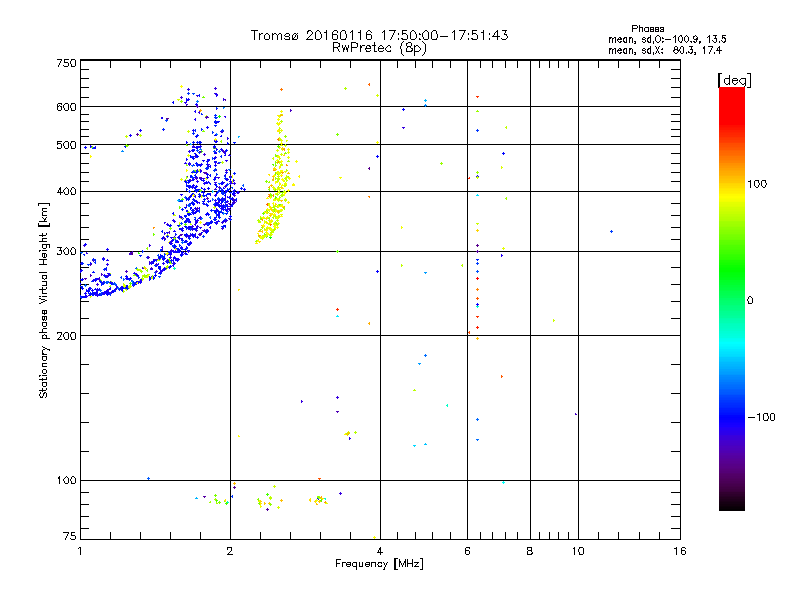Click the blue -100 region of colorbar

732,417
